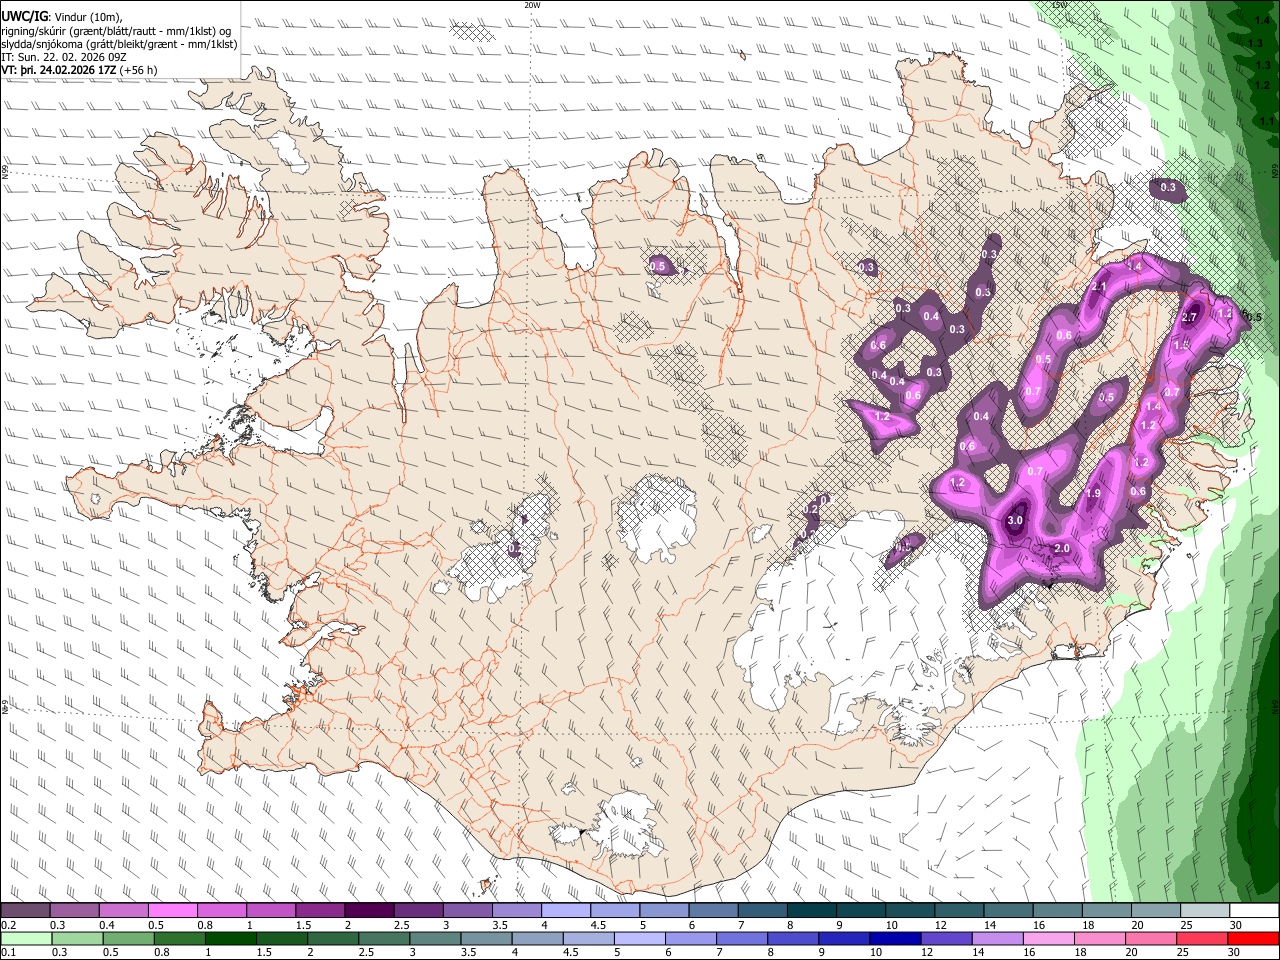
Task: Select the rain scale swatch between 5 and 6
Action: (640, 938)
